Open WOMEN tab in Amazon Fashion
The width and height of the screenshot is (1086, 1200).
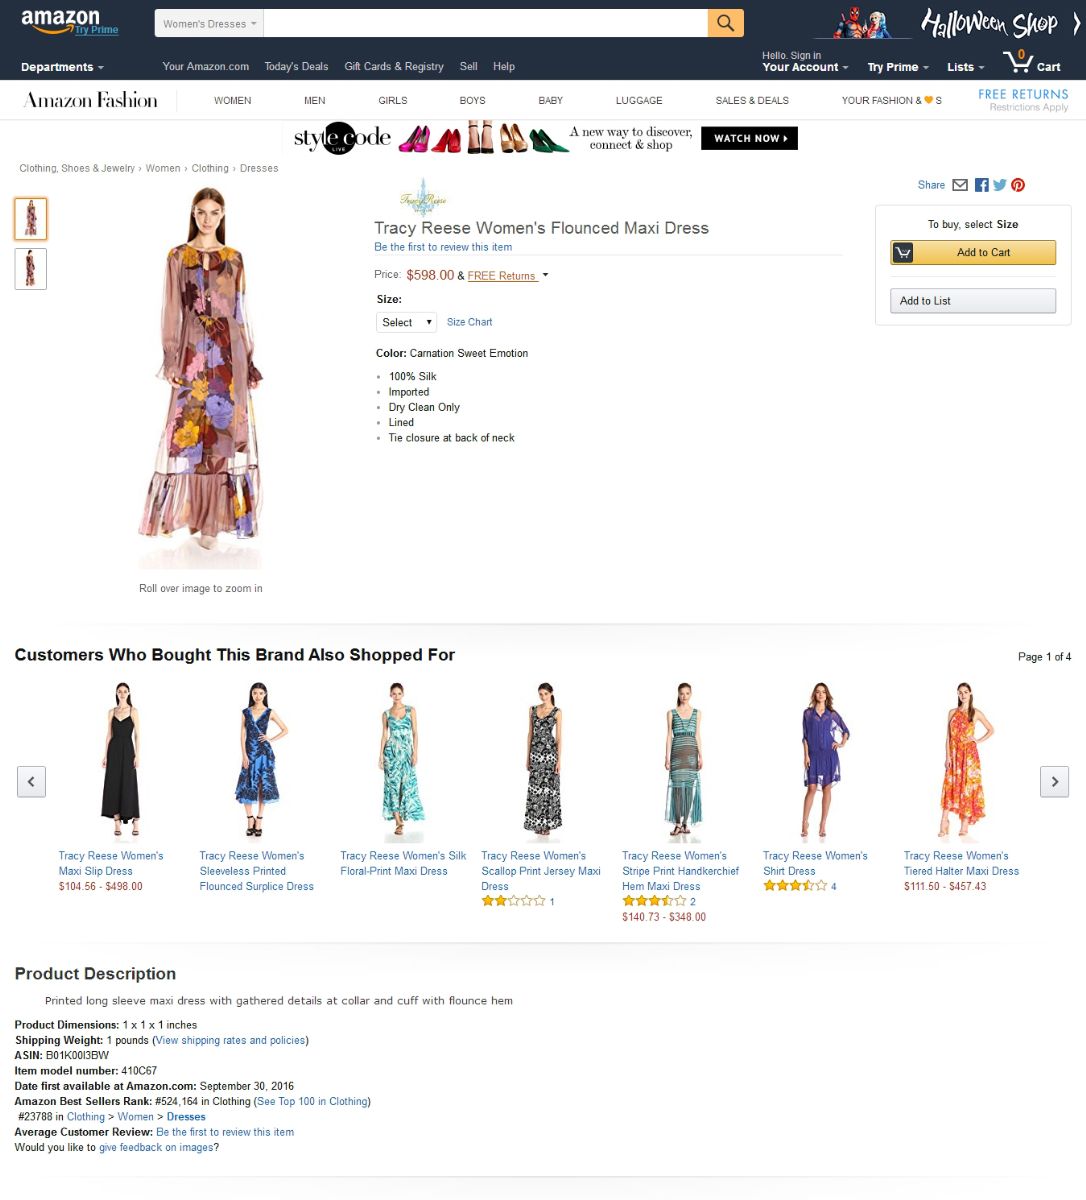point(232,100)
